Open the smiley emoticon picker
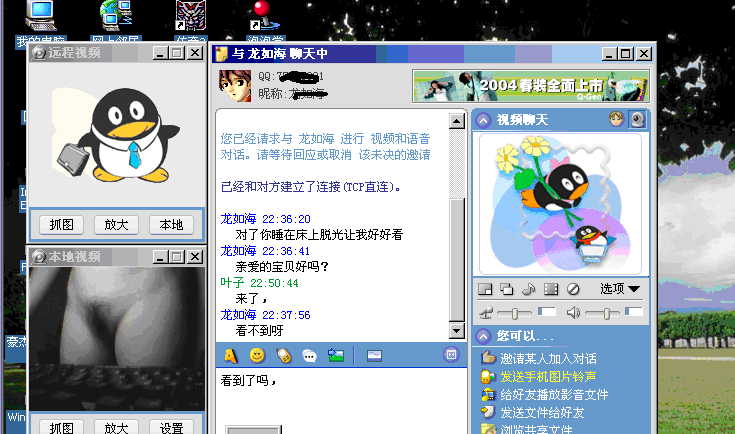 [257, 356]
